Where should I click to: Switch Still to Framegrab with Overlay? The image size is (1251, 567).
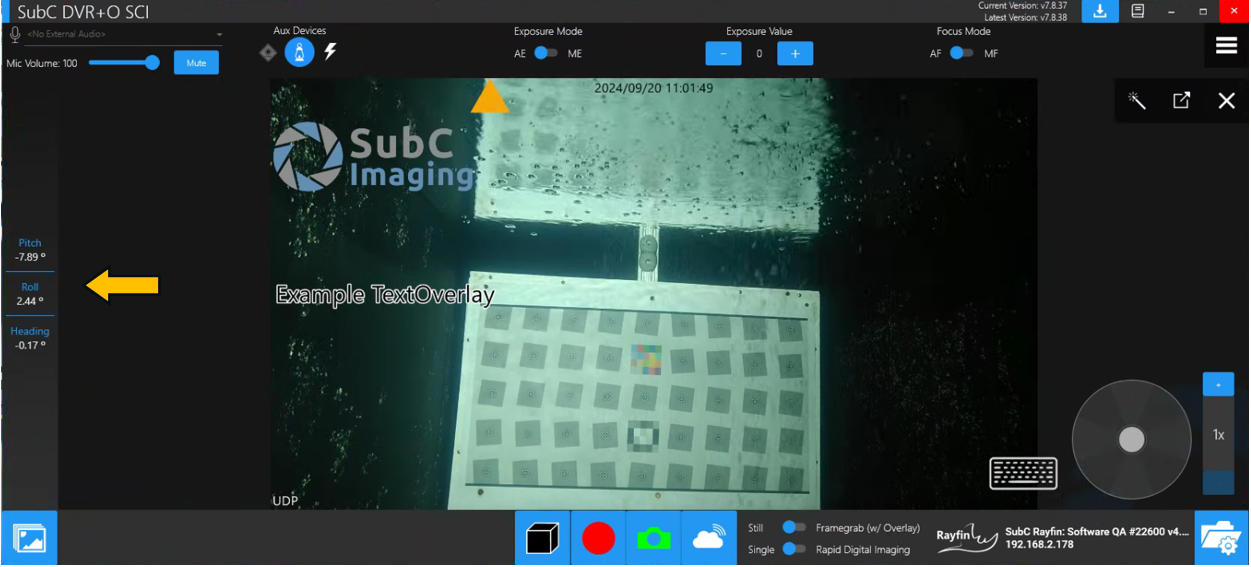tap(794, 527)
